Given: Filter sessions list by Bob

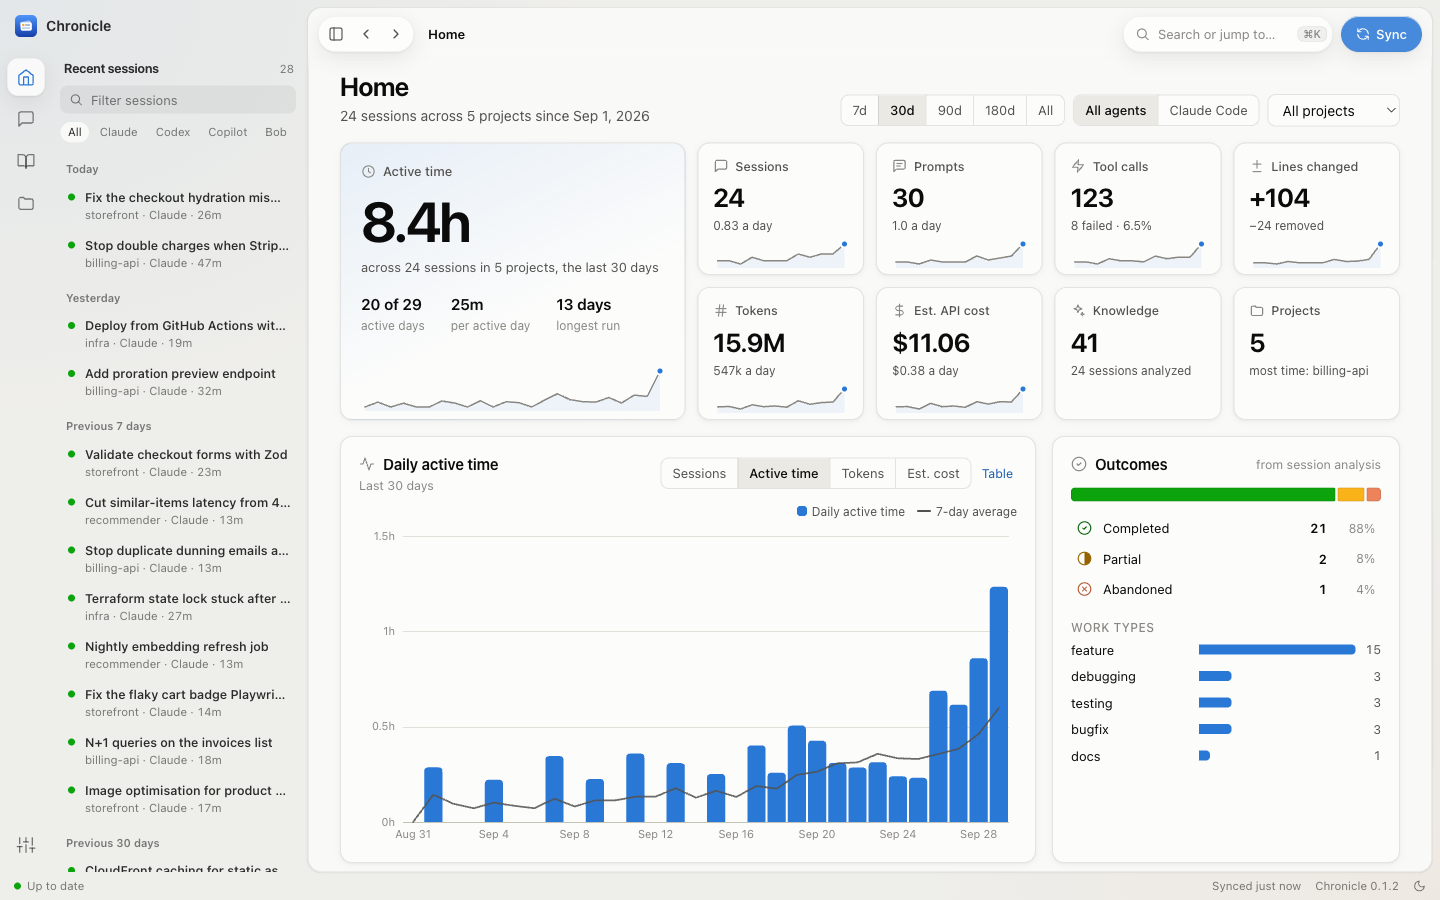Looking at the screenshot, I should [276, 132].
